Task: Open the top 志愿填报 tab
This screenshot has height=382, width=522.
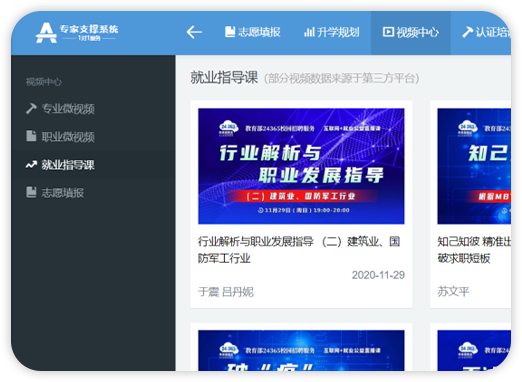Action: [253, 32]
